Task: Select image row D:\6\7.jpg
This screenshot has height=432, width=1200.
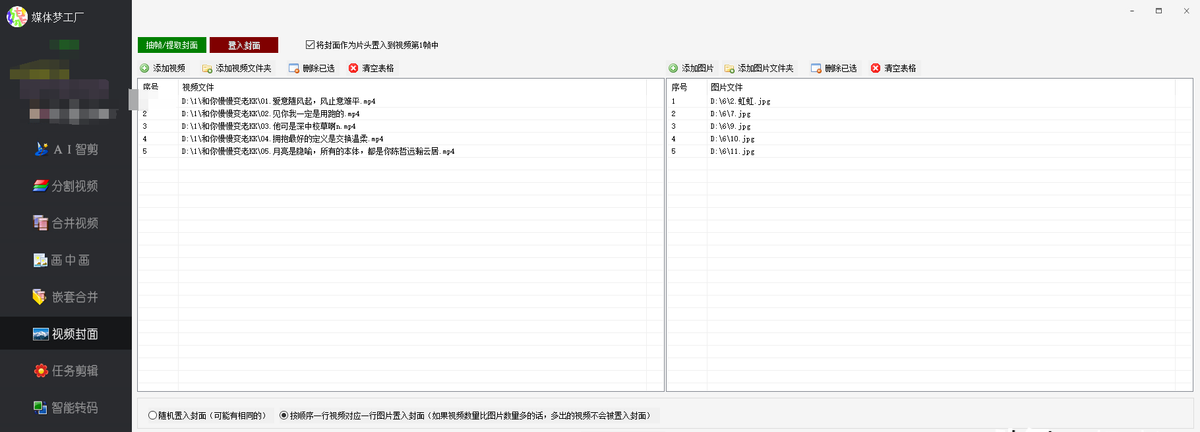Action: click(930, 114)
